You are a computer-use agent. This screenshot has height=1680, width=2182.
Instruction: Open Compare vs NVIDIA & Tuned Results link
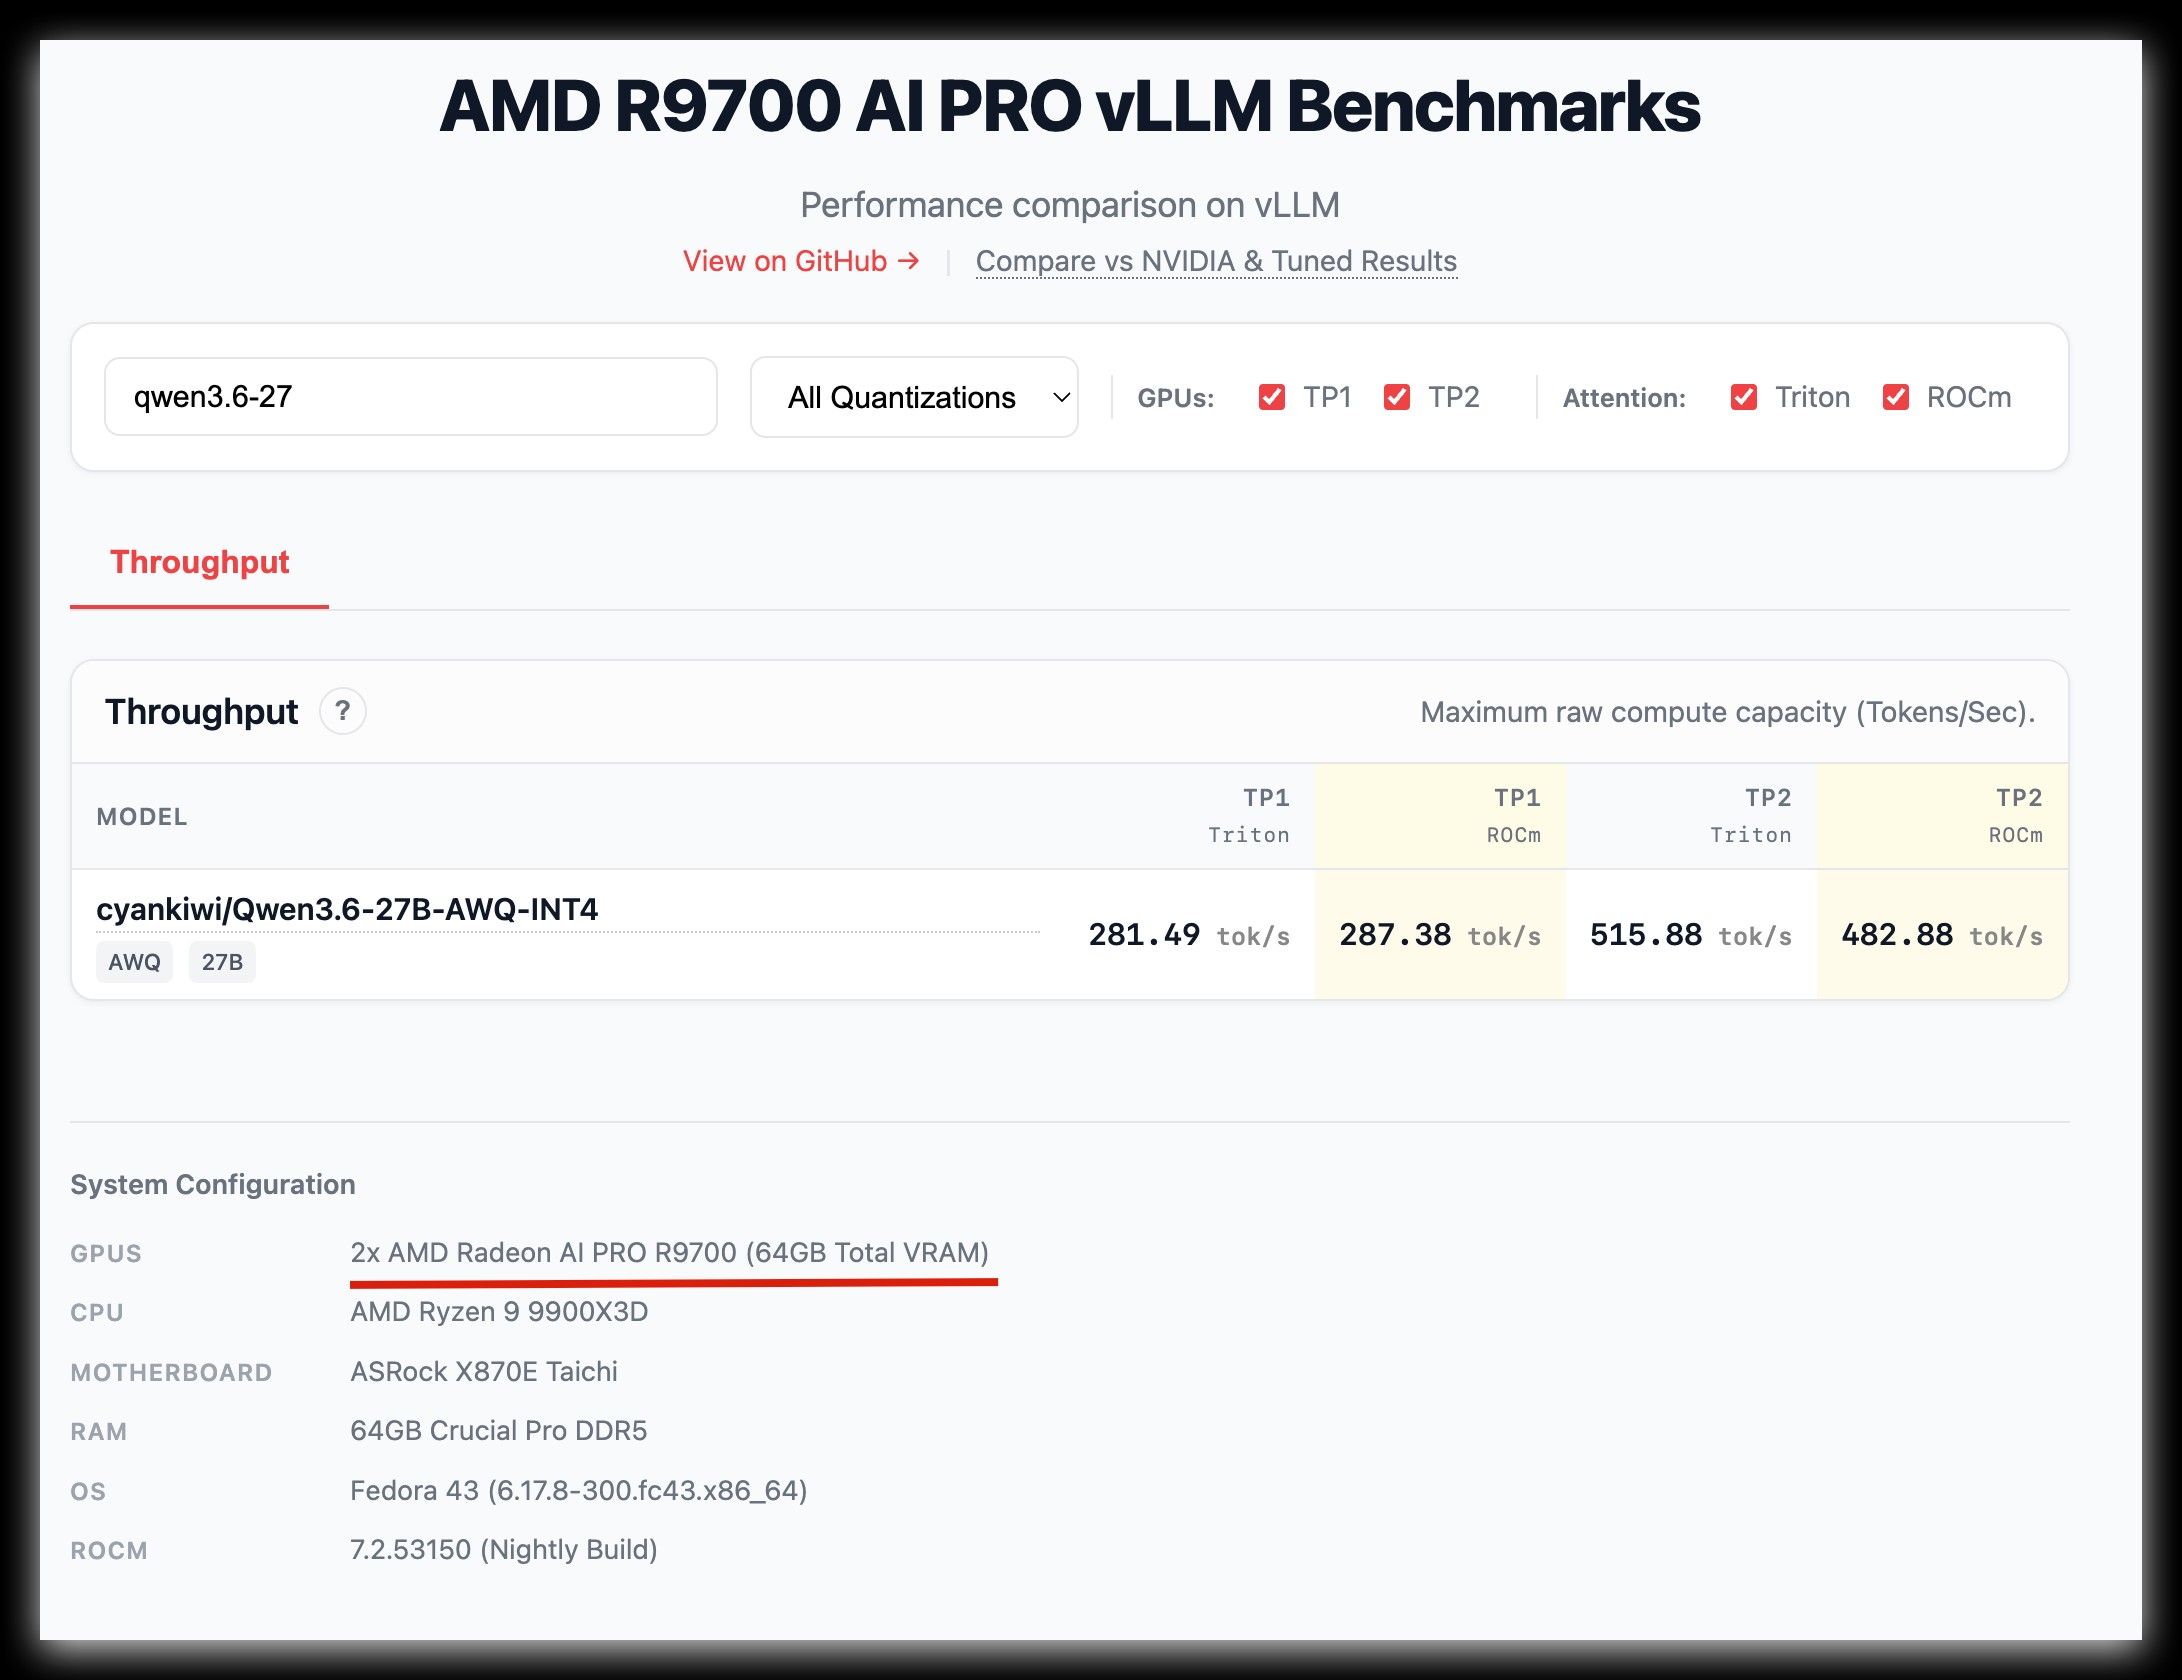tap(1216, 261)
